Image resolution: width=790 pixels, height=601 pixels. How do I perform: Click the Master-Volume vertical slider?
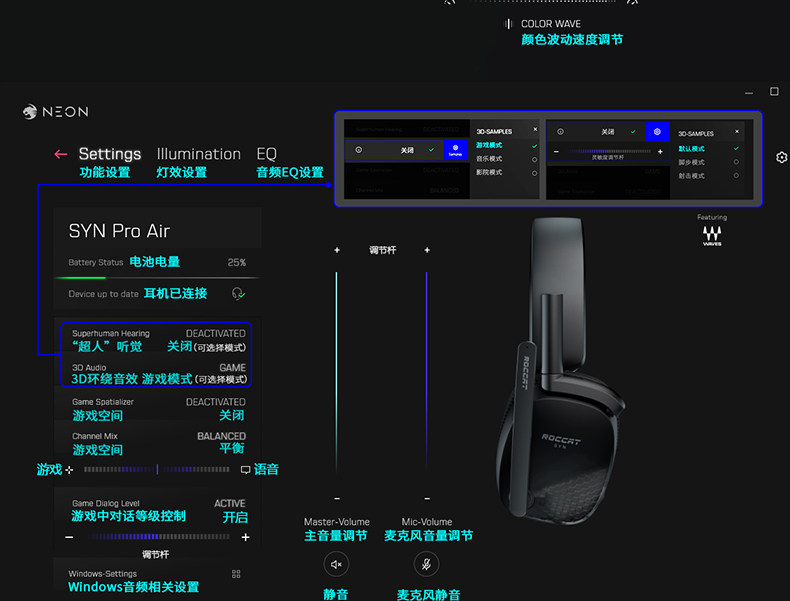tap(337, 371)
